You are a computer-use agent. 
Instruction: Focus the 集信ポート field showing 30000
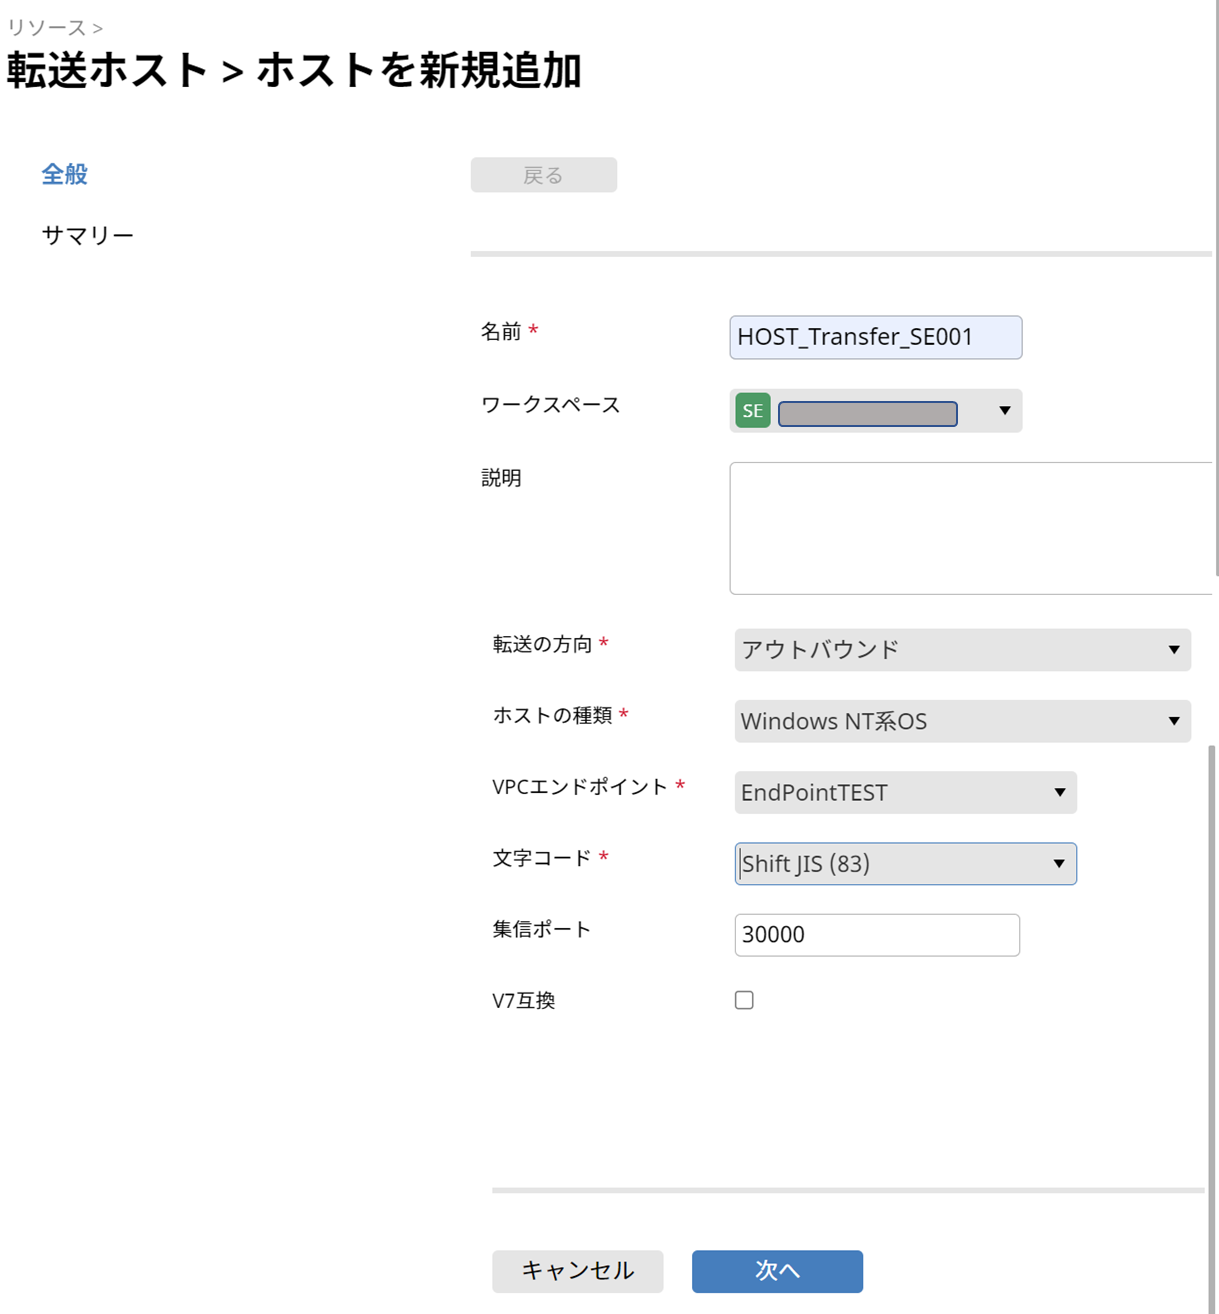point(877,935)
